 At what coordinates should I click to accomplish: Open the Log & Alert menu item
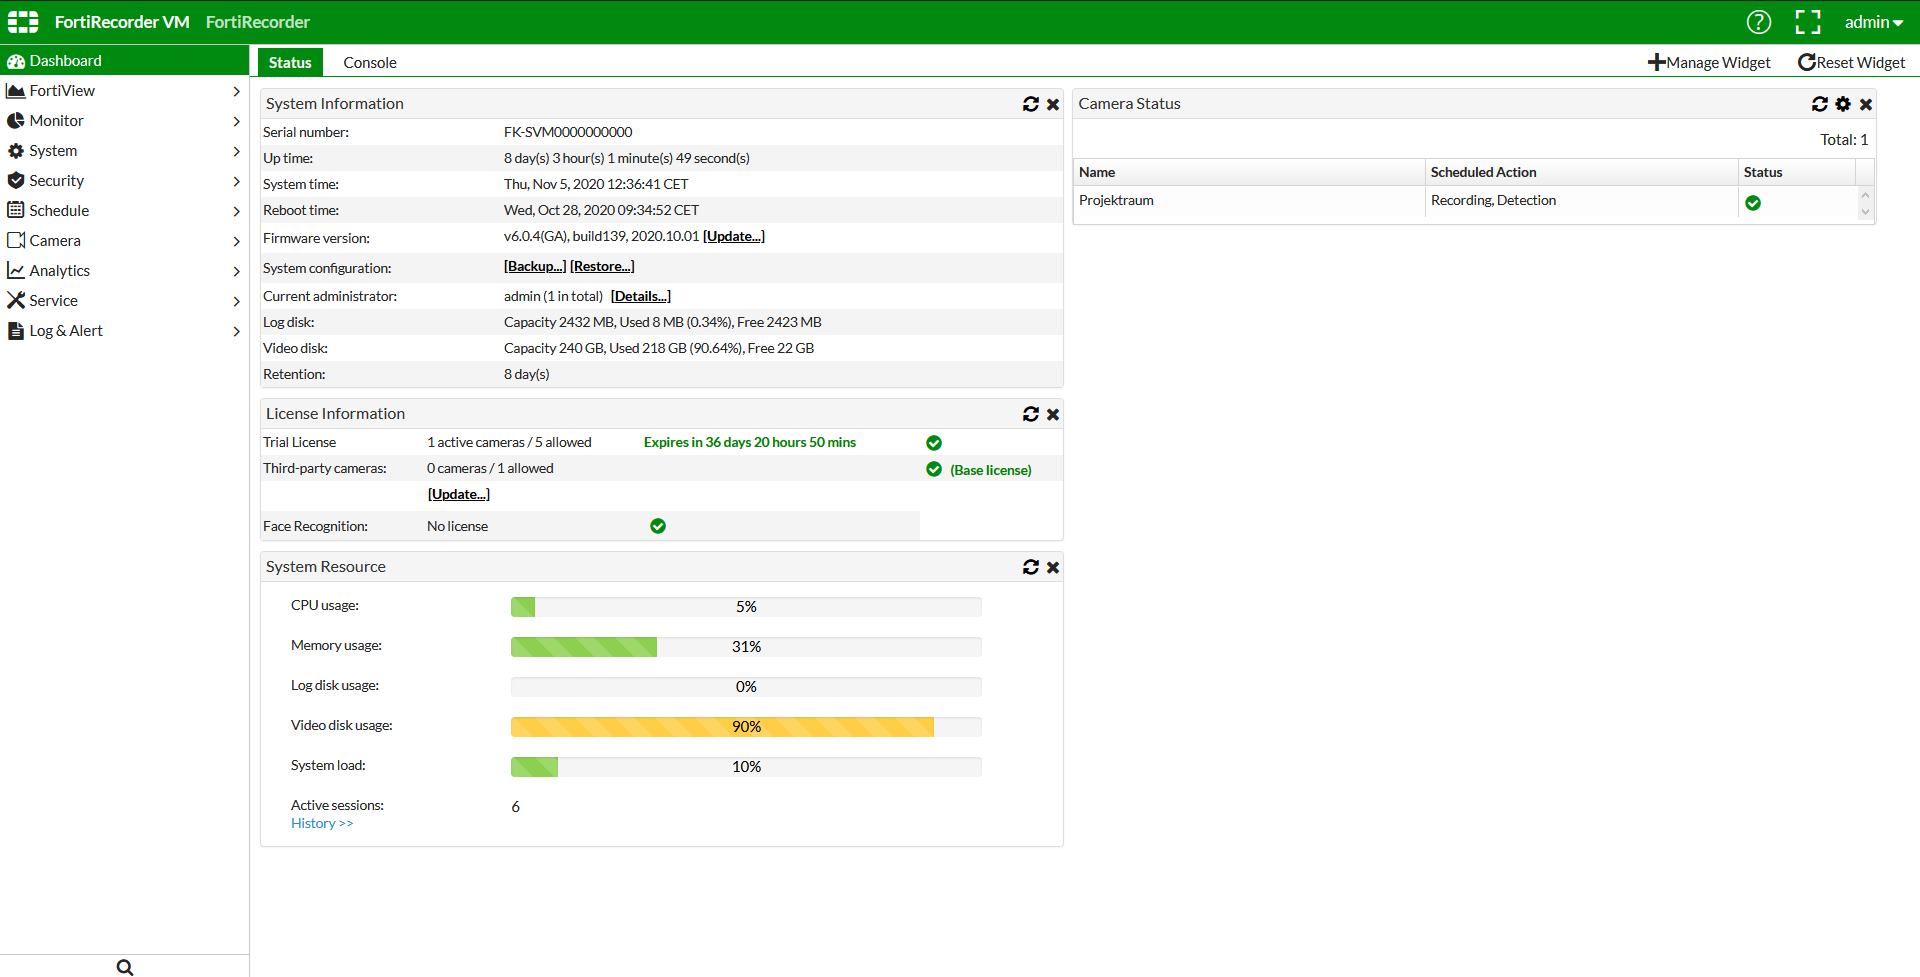tap(124, 331)
